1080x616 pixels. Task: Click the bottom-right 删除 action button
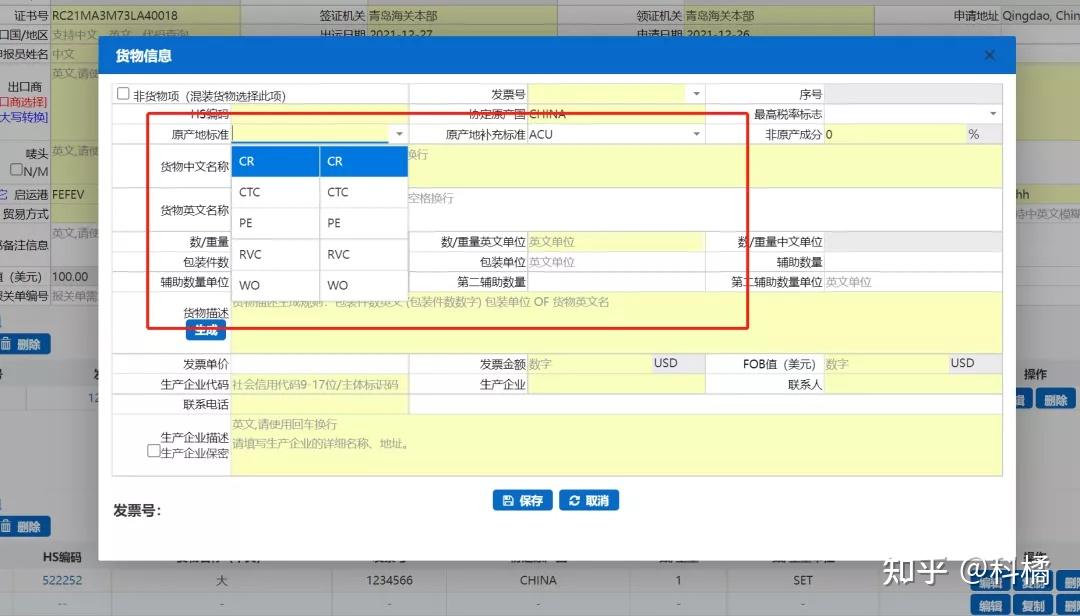(x=1071, y=604)
